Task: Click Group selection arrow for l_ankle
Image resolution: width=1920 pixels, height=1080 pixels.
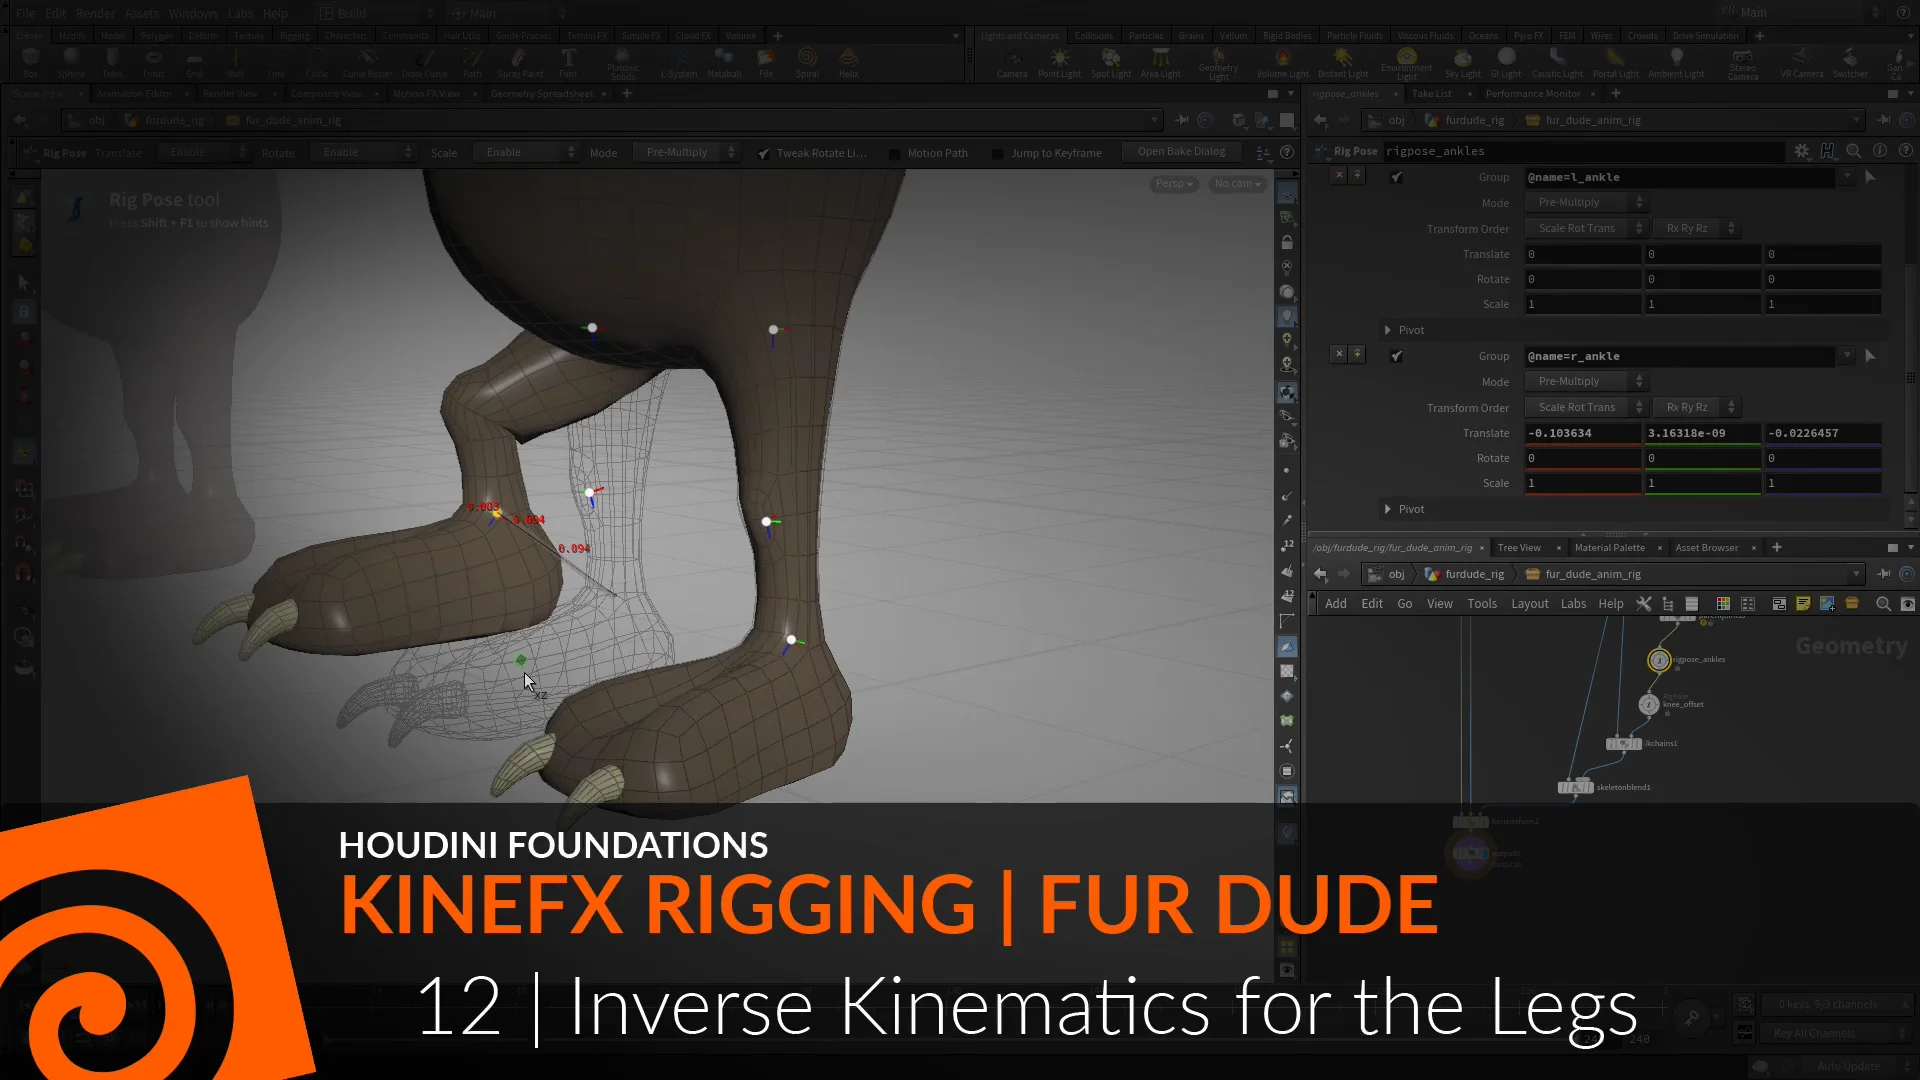Action: pyautogui.click(x=1870, y=177)
